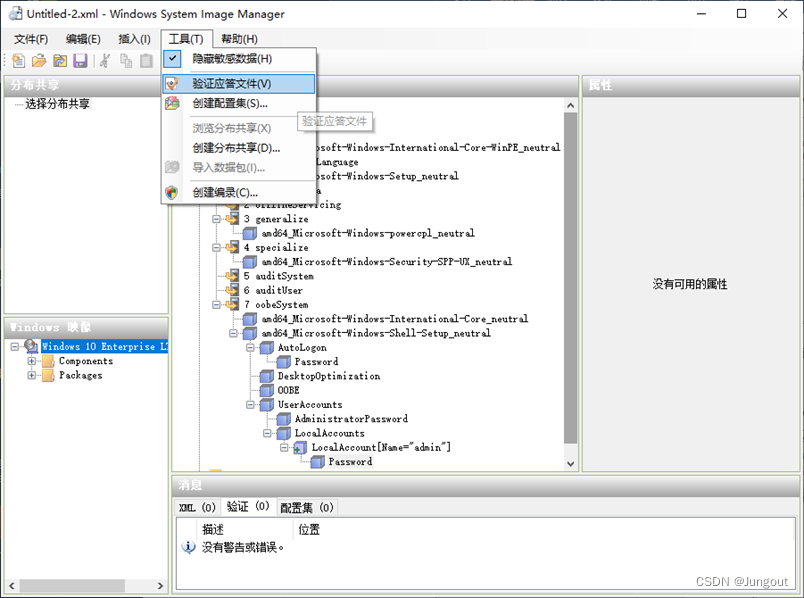Click the validate icon beside 验证应答文件(V)
This screenshot has width=804, height=598.
172,83
